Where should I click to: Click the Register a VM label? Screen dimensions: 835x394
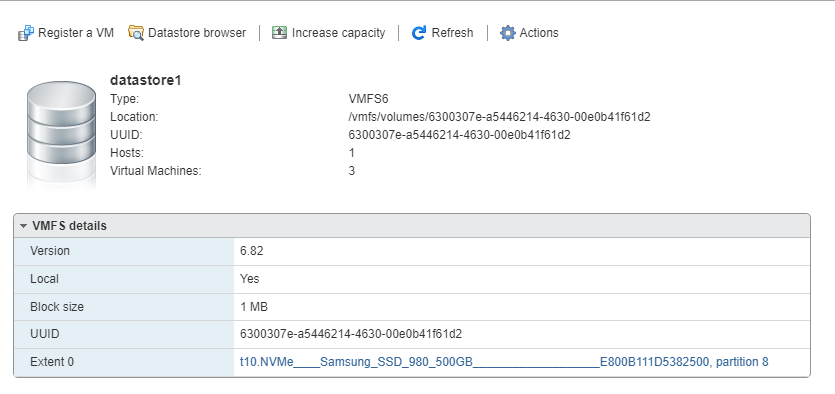(76, 33)
